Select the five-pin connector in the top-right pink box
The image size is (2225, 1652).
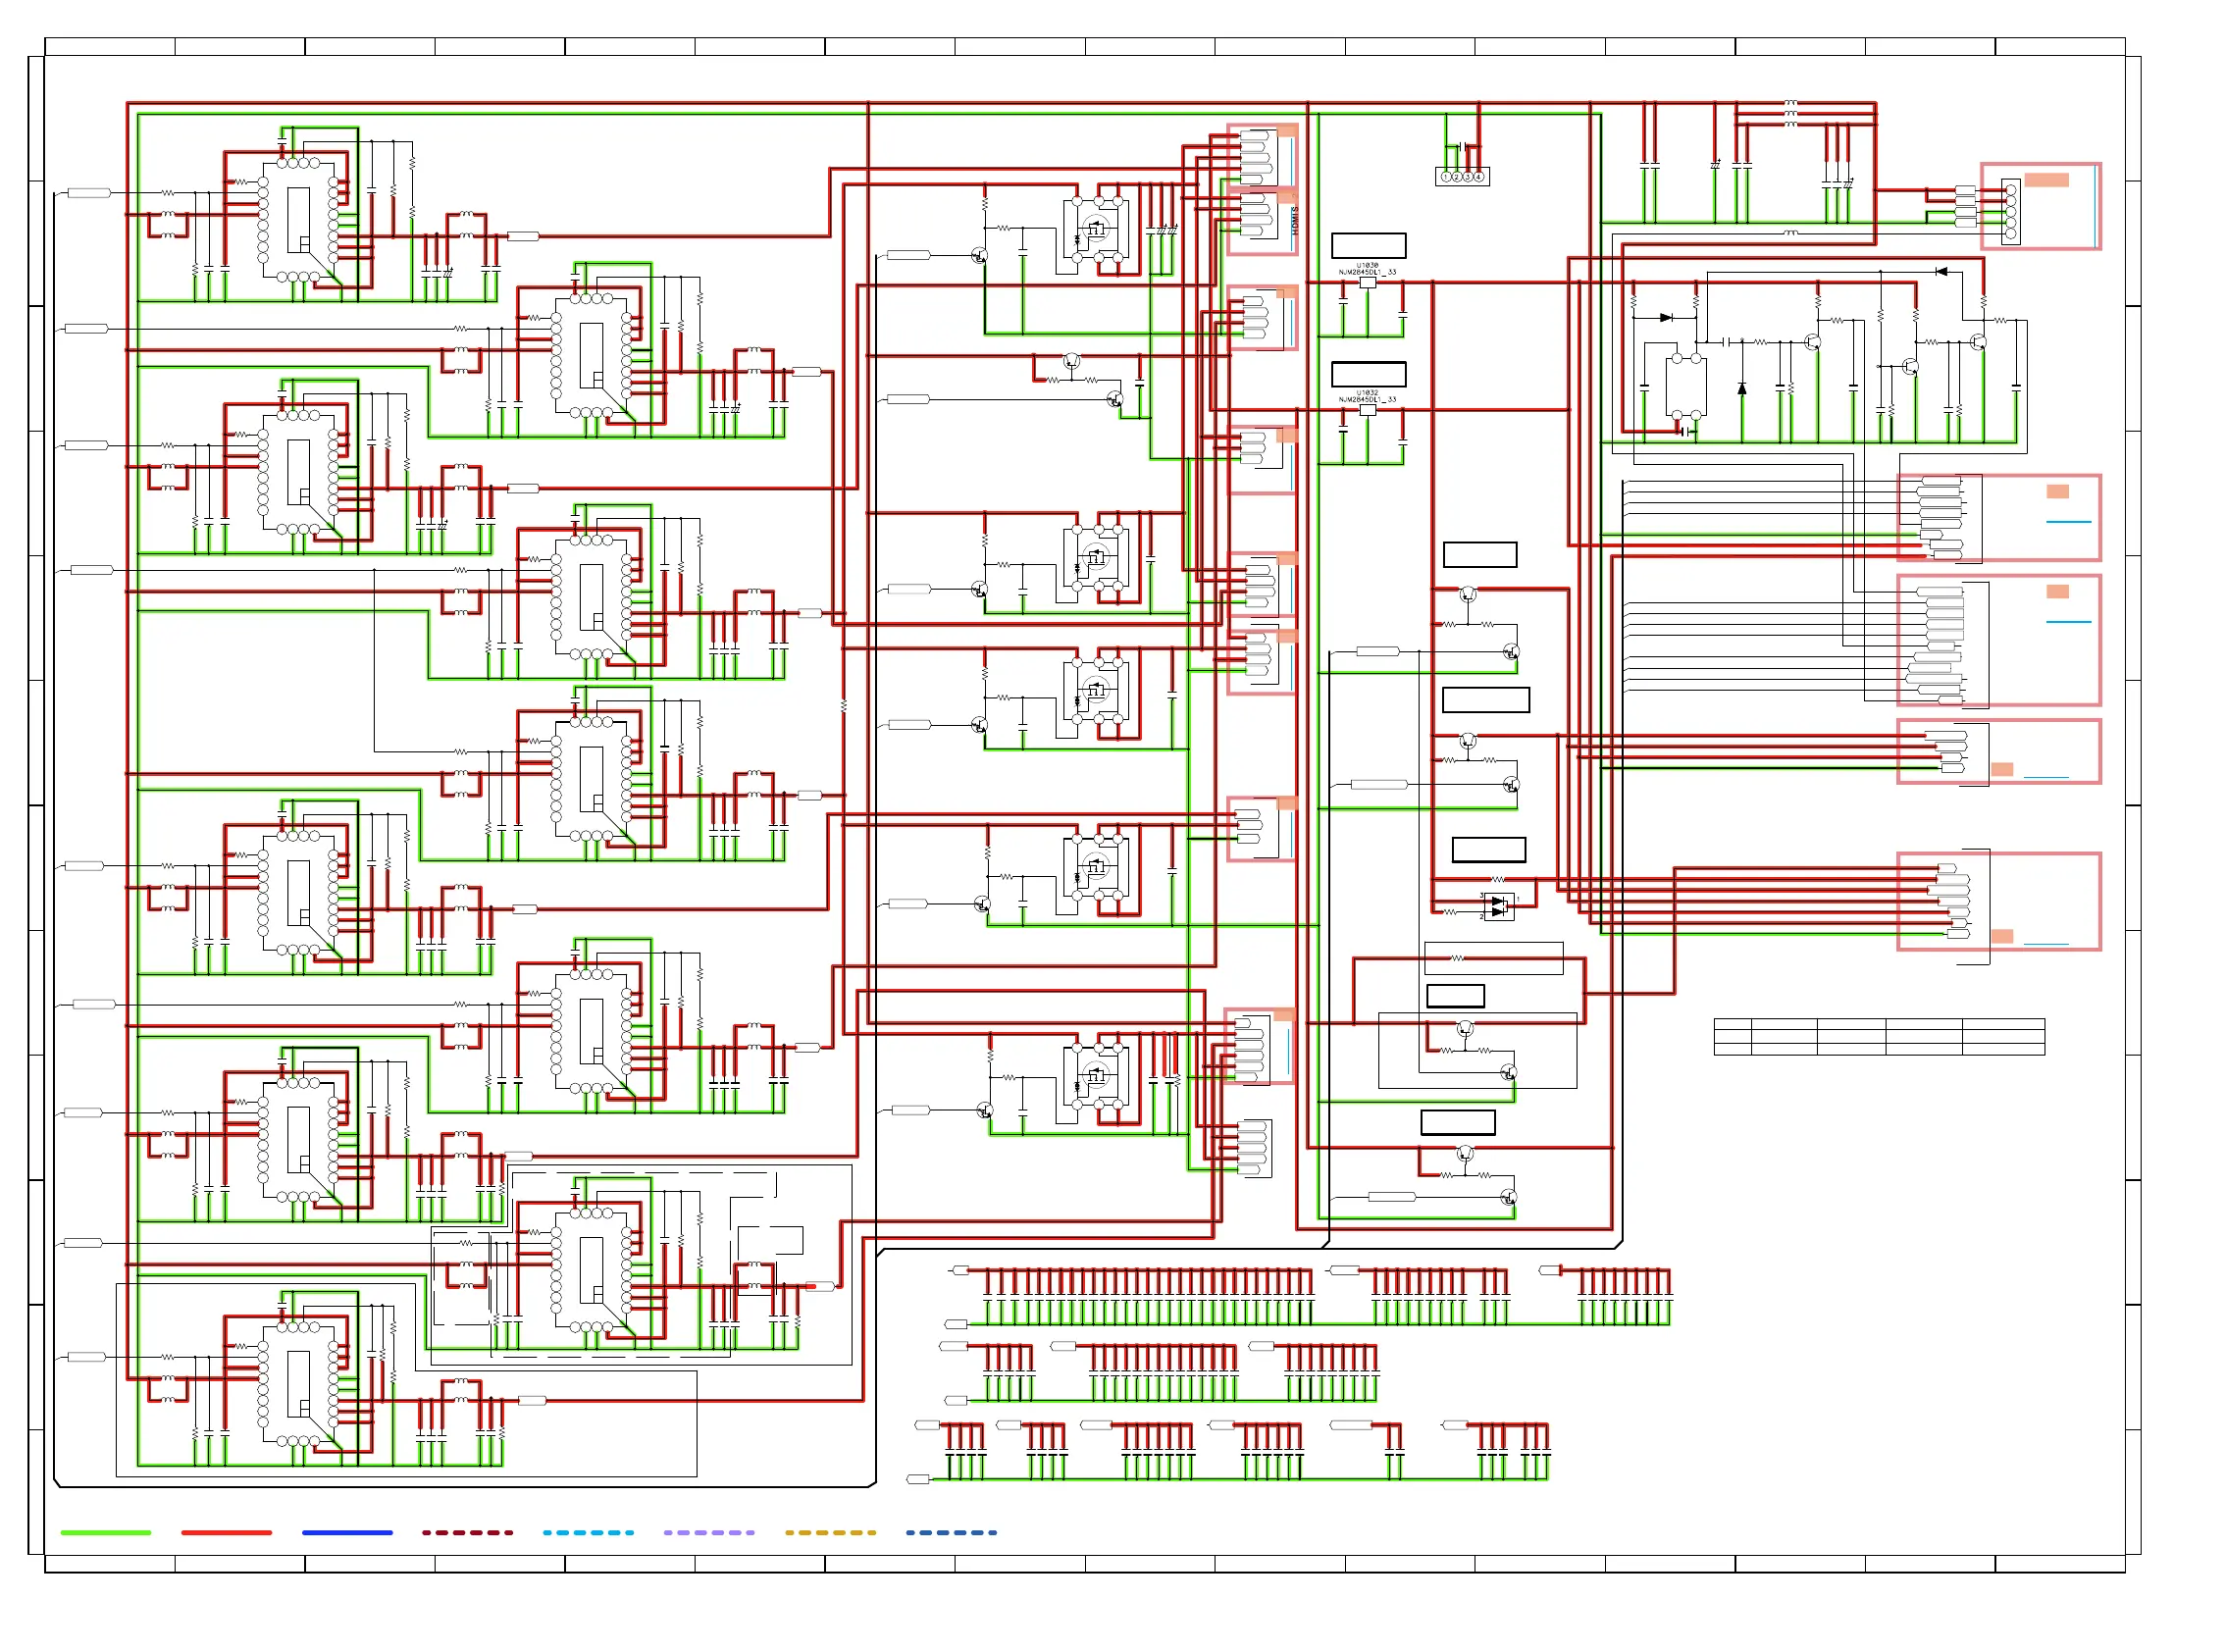2010,211
